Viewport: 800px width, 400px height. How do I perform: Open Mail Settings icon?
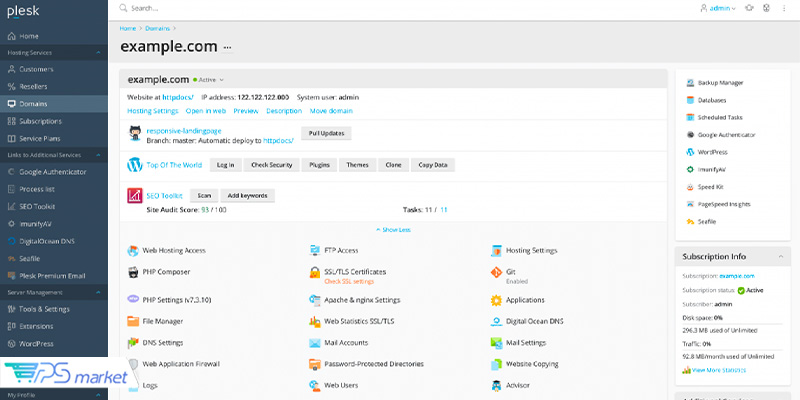(x=496, y=343)
